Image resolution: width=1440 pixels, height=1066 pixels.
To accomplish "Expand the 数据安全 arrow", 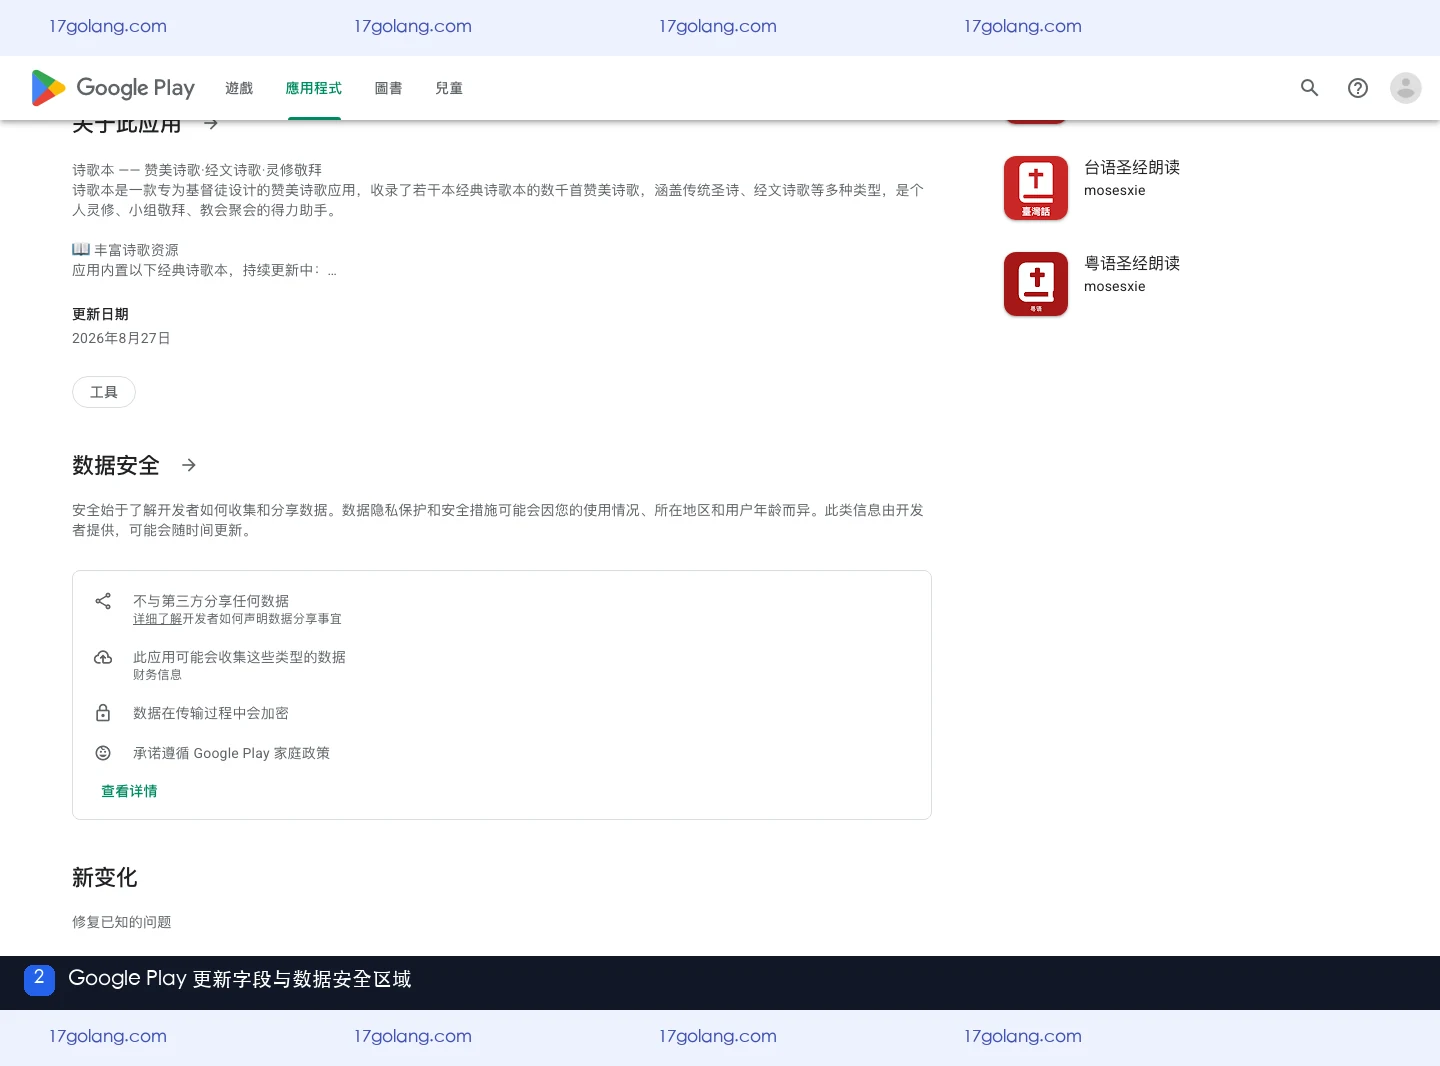I will (x=189, y=465).
